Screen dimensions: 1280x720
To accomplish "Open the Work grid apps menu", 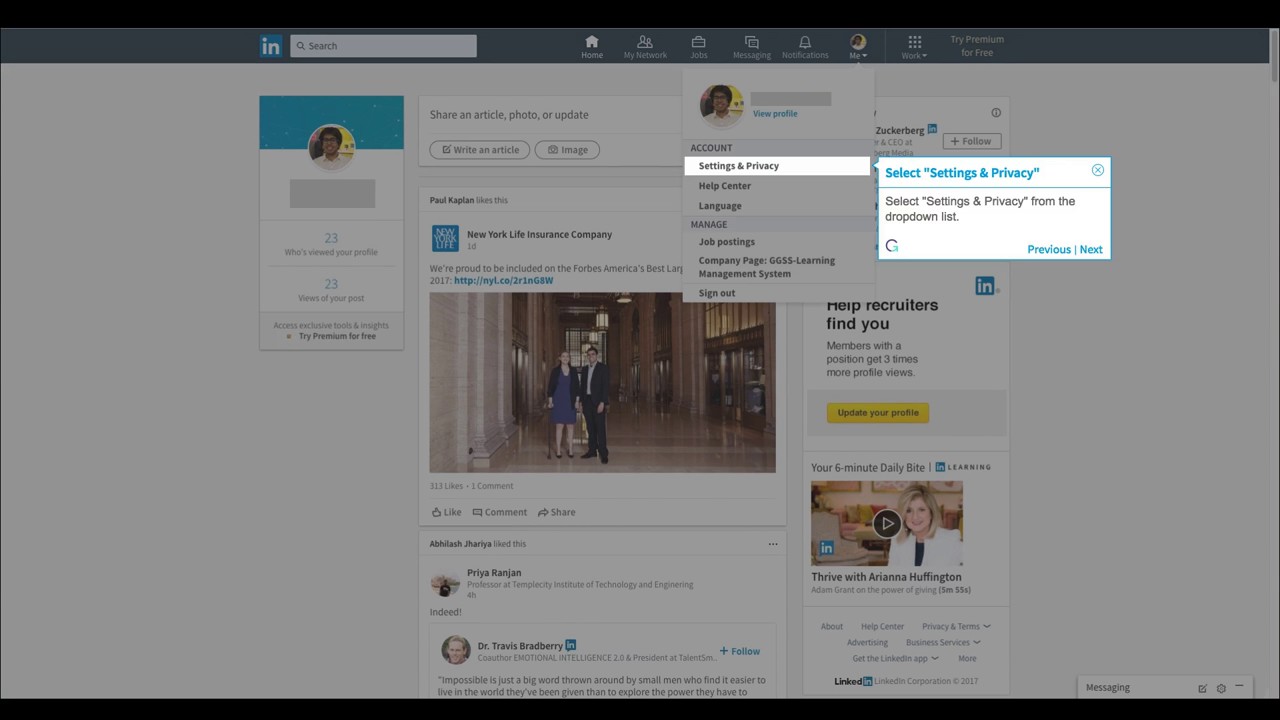I will (914, 46).
